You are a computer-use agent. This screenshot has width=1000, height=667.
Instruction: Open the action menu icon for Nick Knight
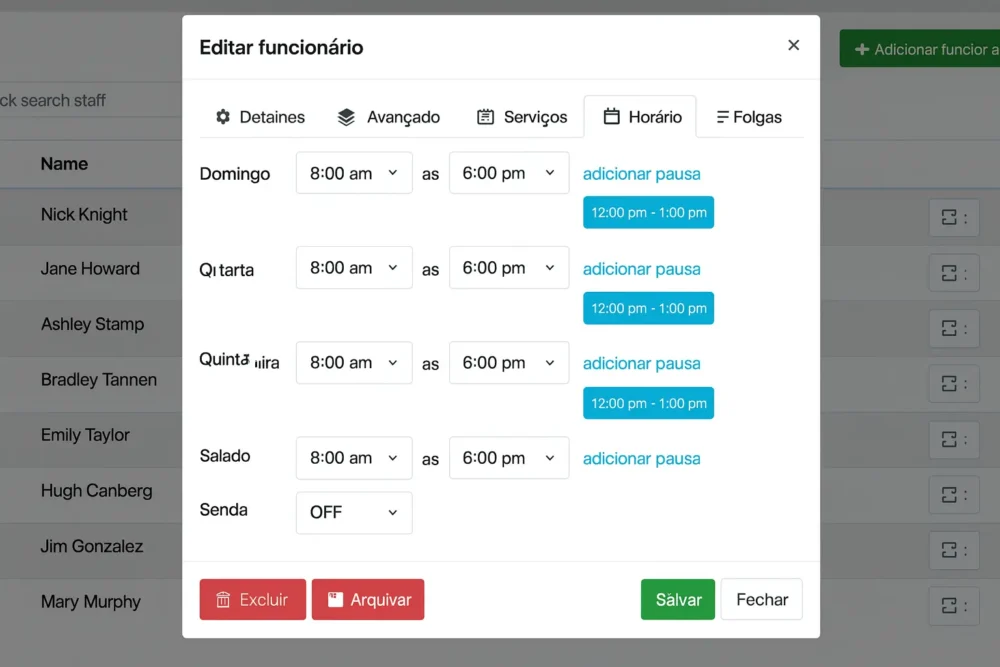[953, 217]
